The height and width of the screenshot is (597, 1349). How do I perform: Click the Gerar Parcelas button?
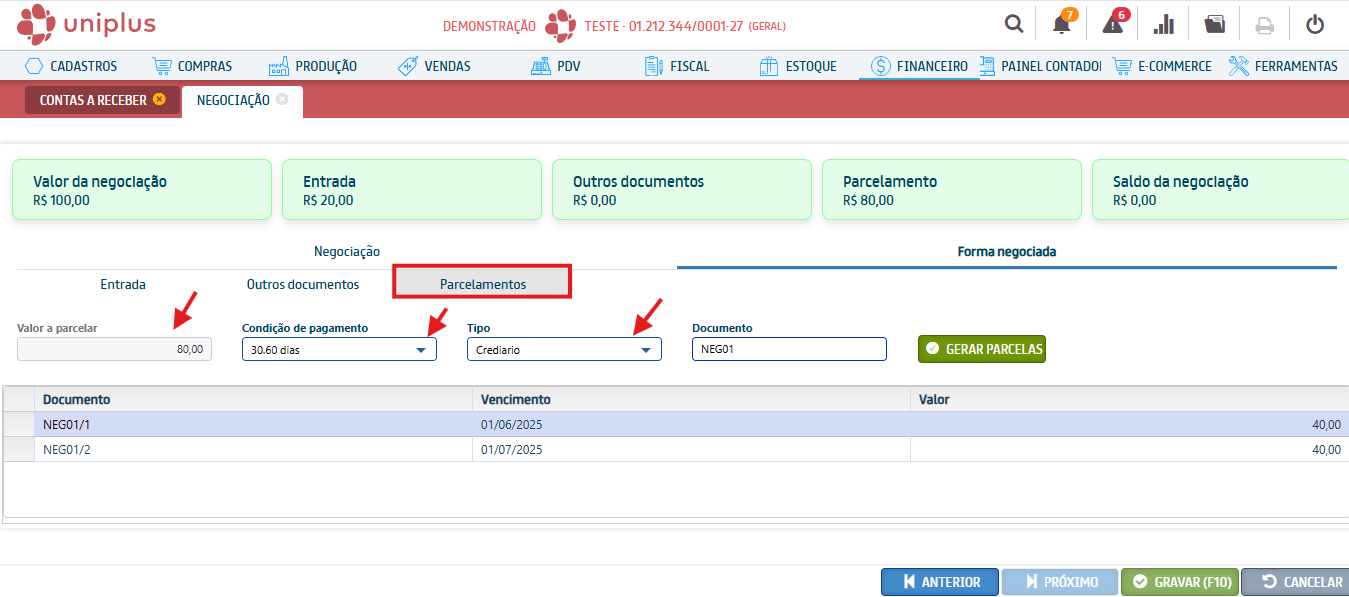pyautogui.click(x=982, y=349)
